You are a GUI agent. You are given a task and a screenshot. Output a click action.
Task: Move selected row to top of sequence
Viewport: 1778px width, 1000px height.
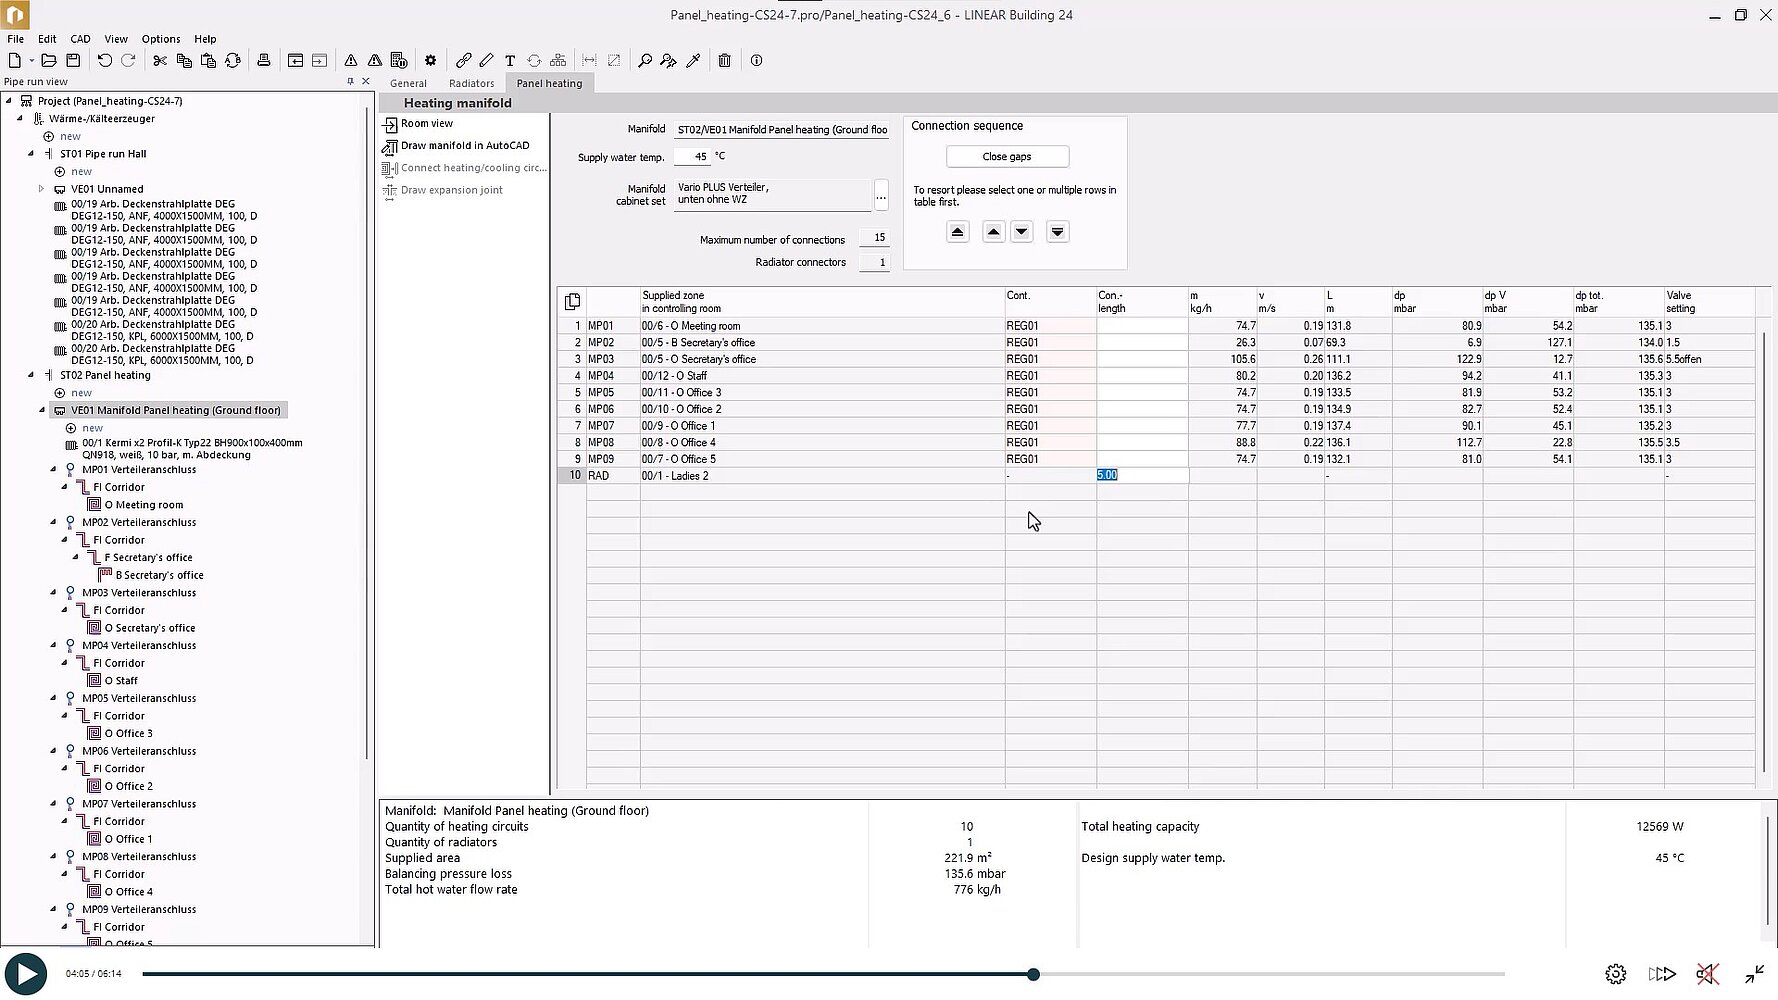click(x=957, y=232)
